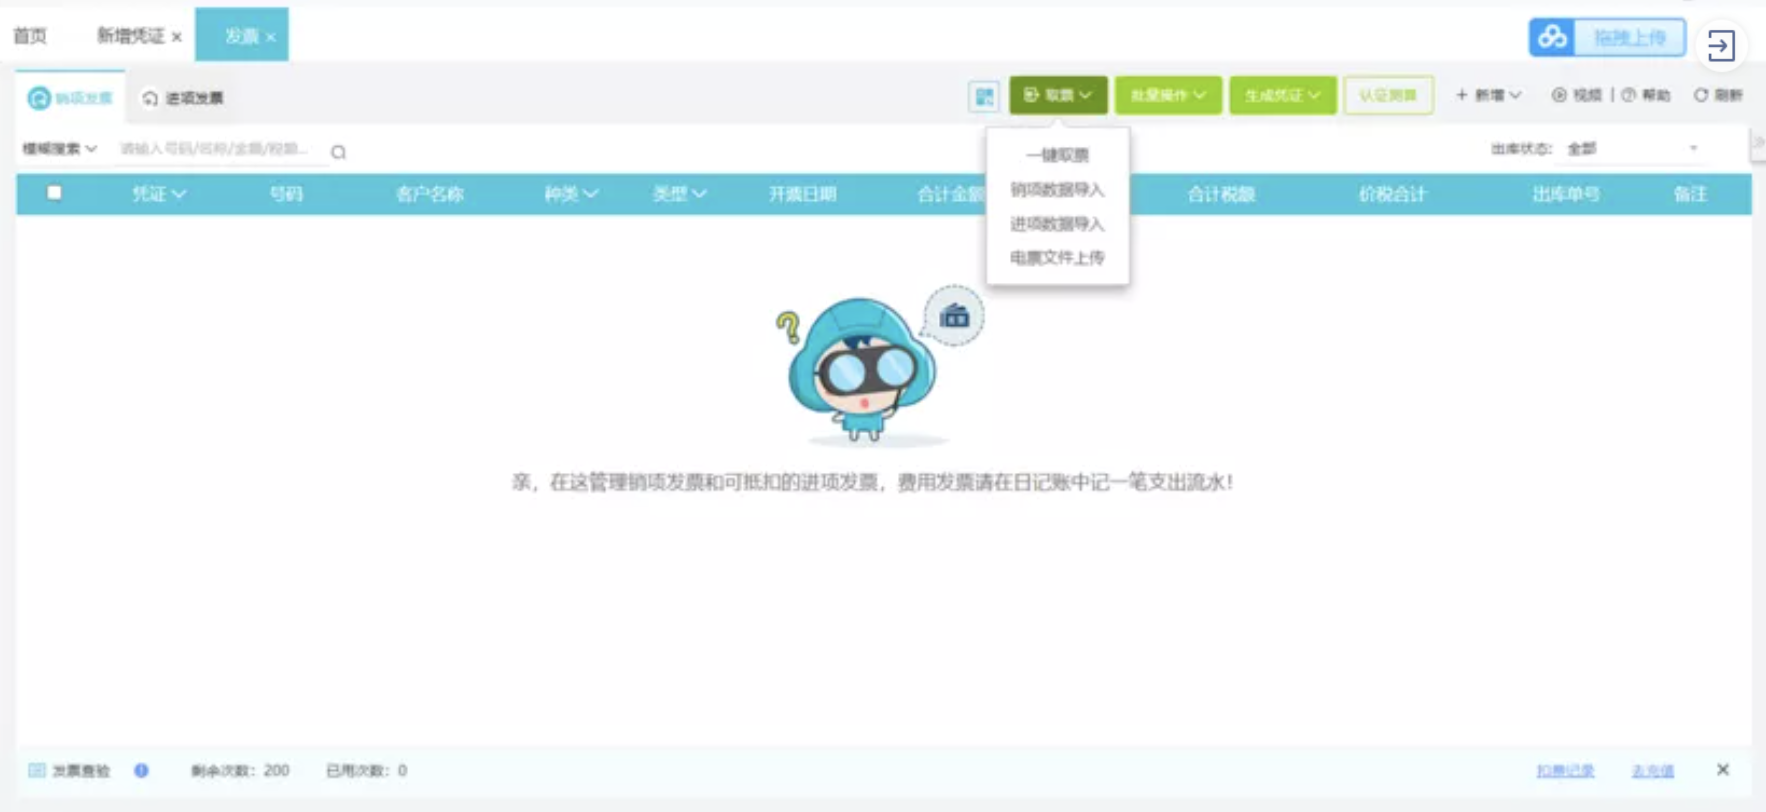Viewport: 1766px width, 812px height.
Task: Close the 发票 tab
Action: 270,37
